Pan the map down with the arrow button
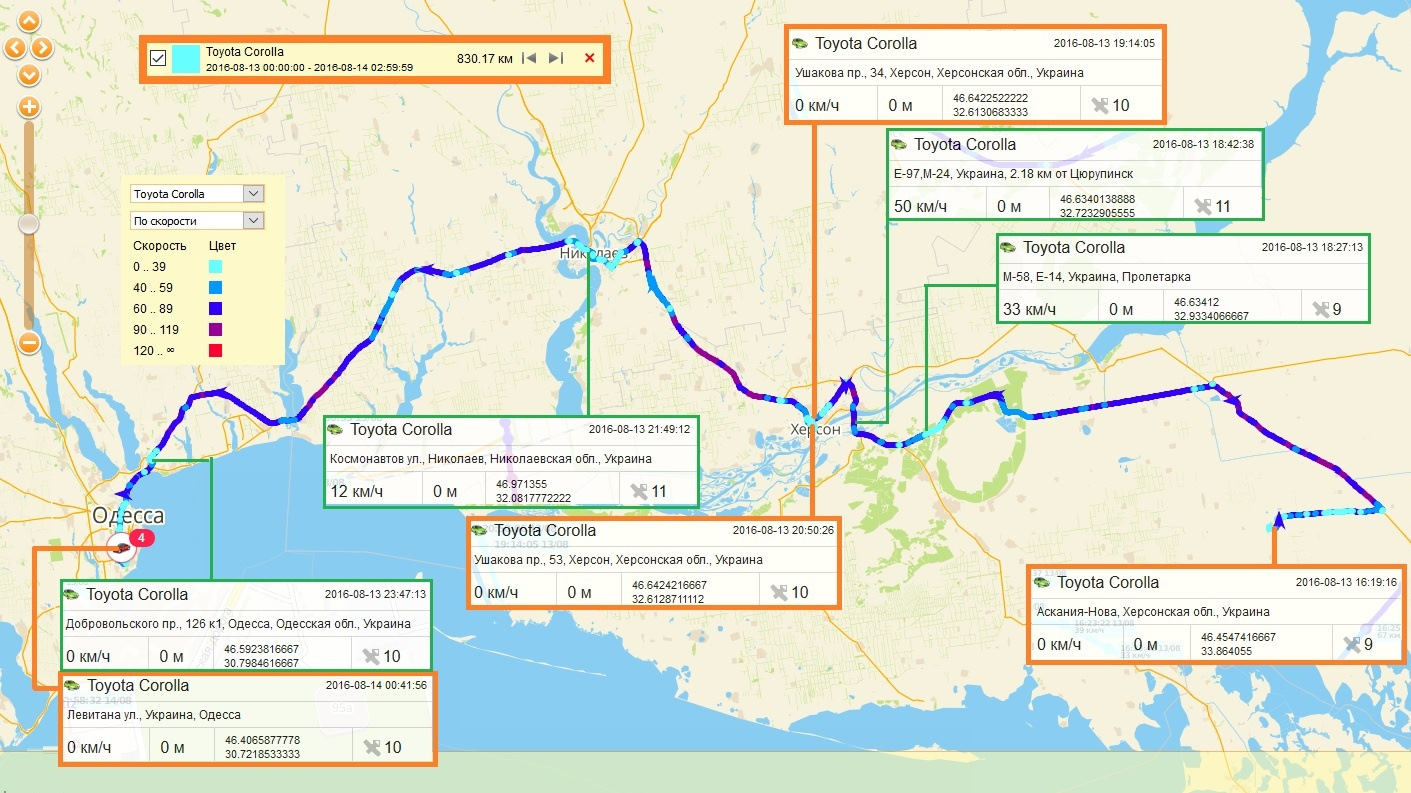 [x=29, y=74]
